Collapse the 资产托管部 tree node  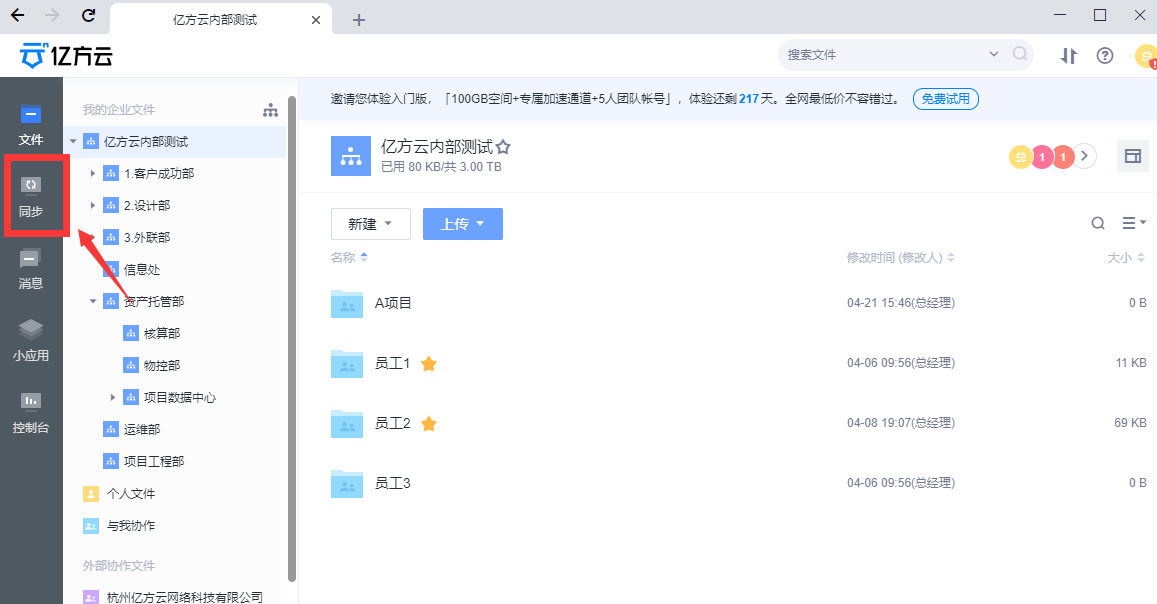pos(93,301)
